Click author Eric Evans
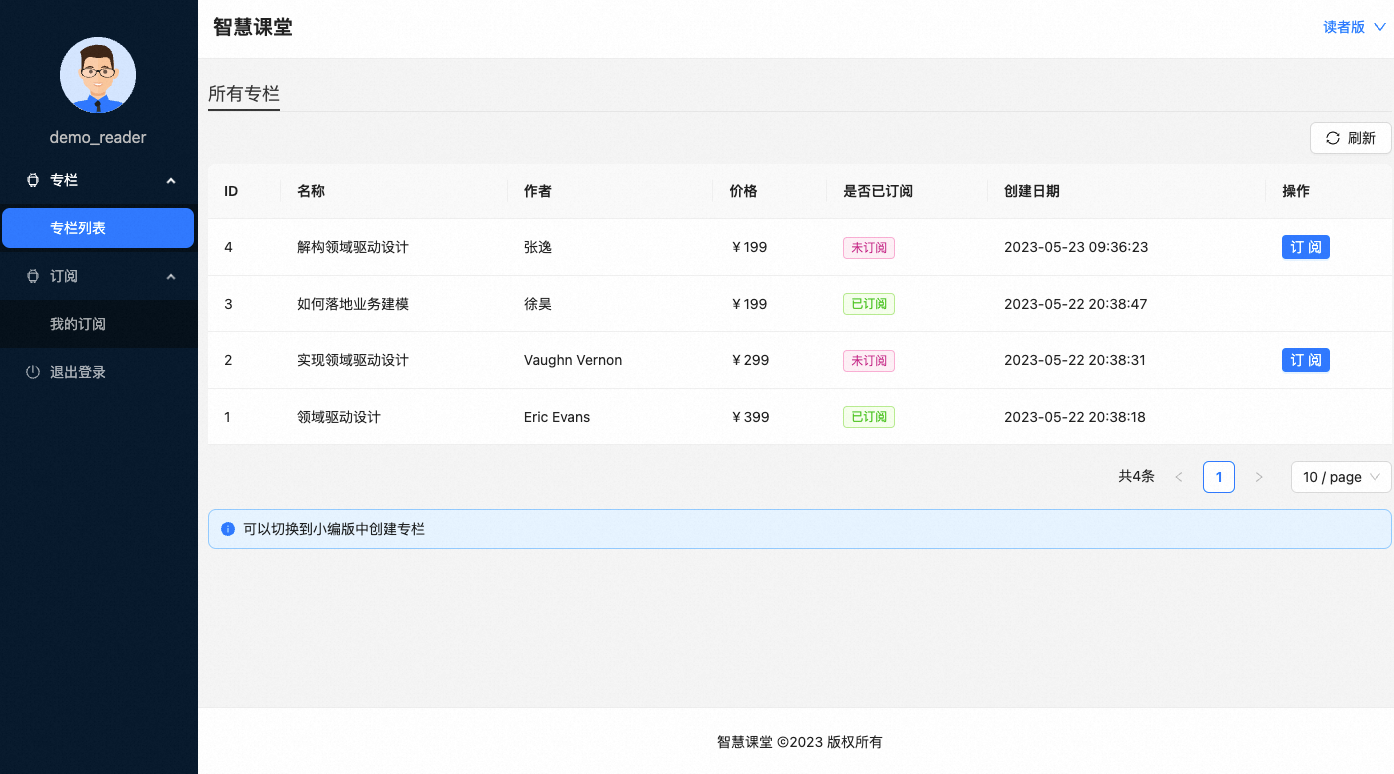 557,417
